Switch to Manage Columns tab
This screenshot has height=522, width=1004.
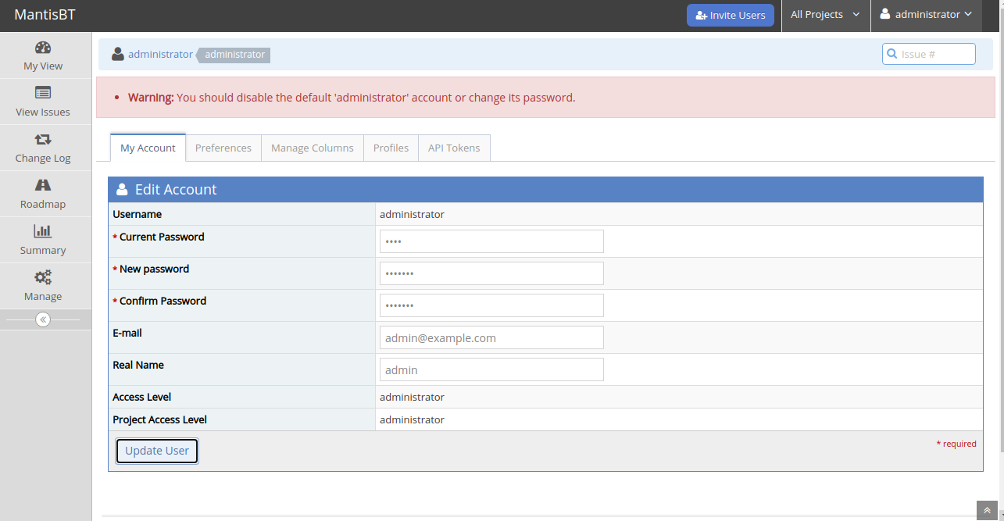312,148
